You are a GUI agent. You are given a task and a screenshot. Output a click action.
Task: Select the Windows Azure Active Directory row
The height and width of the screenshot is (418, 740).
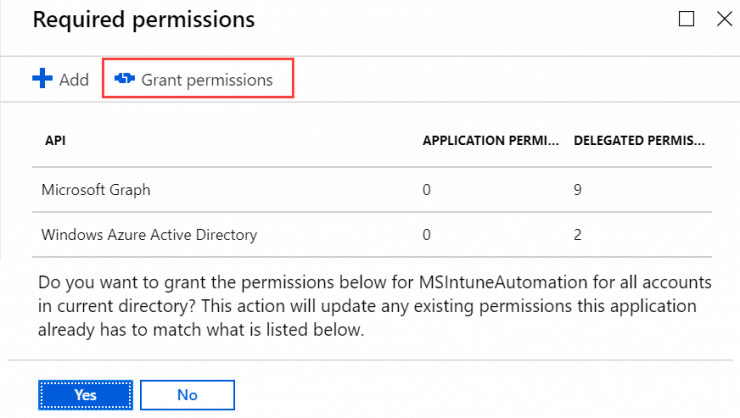tap(149, 235)
